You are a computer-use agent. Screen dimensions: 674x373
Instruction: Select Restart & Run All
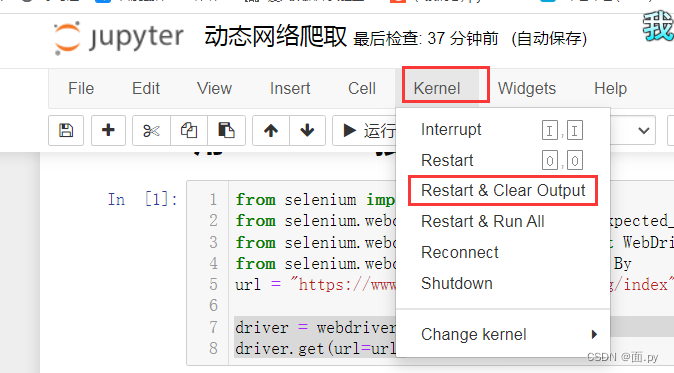point(503,221)
